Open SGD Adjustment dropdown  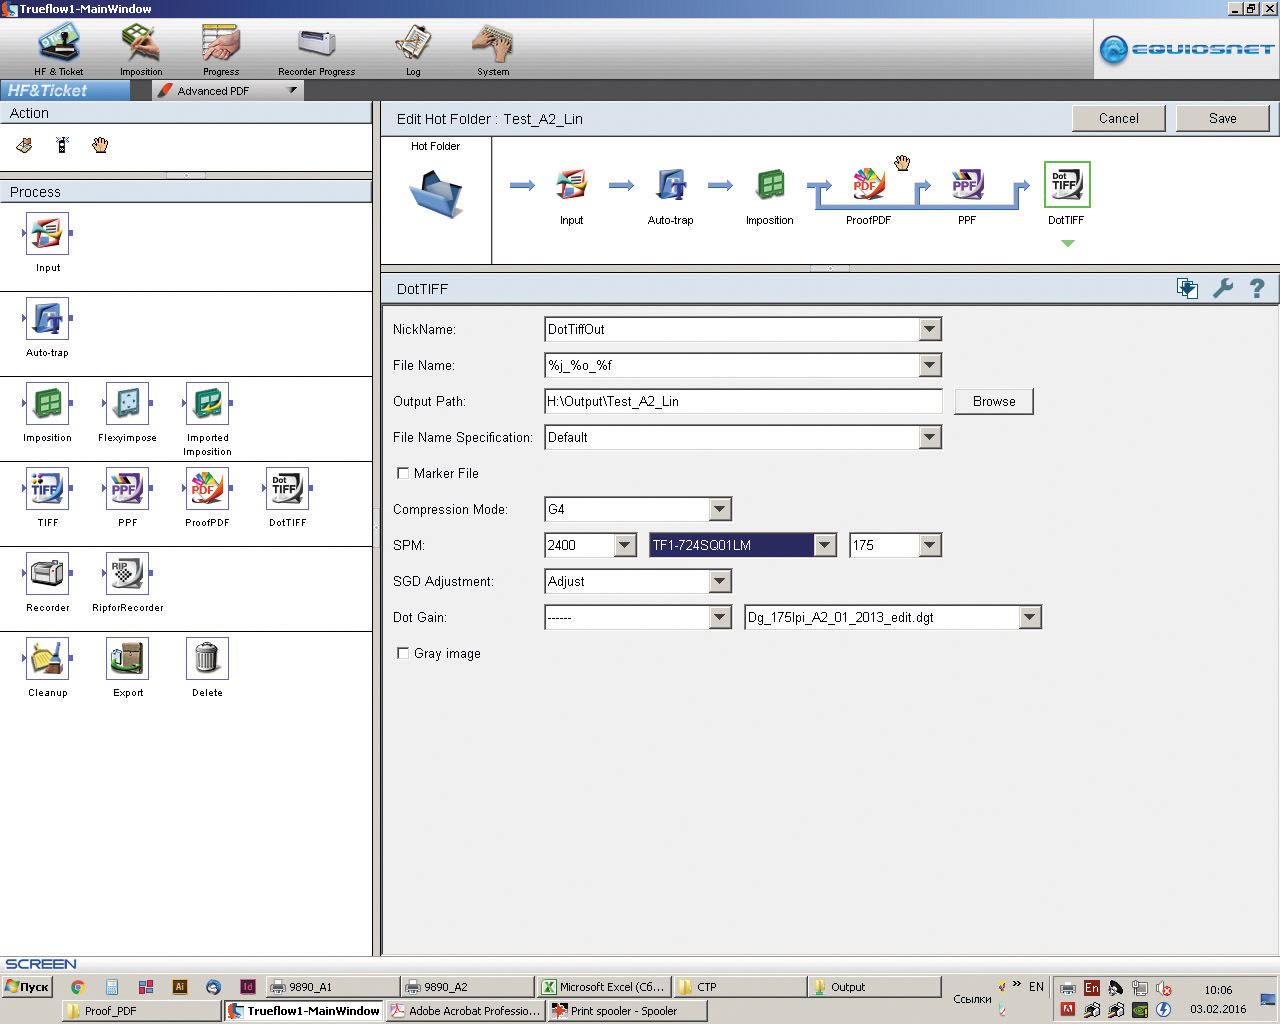point(720,581)
